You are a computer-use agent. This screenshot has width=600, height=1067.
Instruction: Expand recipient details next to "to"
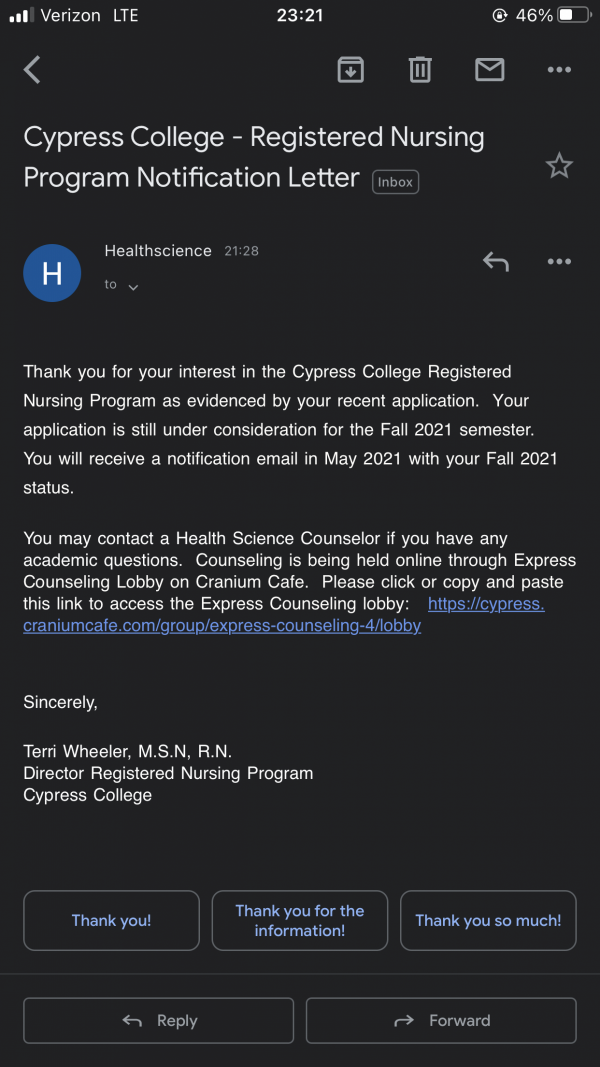point(133,287)
